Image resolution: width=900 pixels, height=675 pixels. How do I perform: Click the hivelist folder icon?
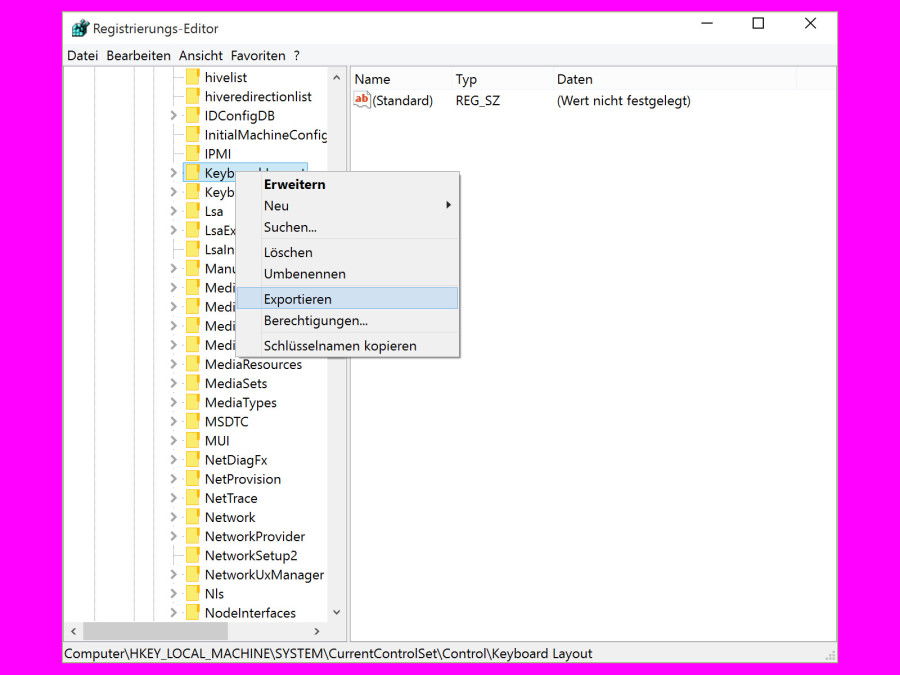pos(192,77)
